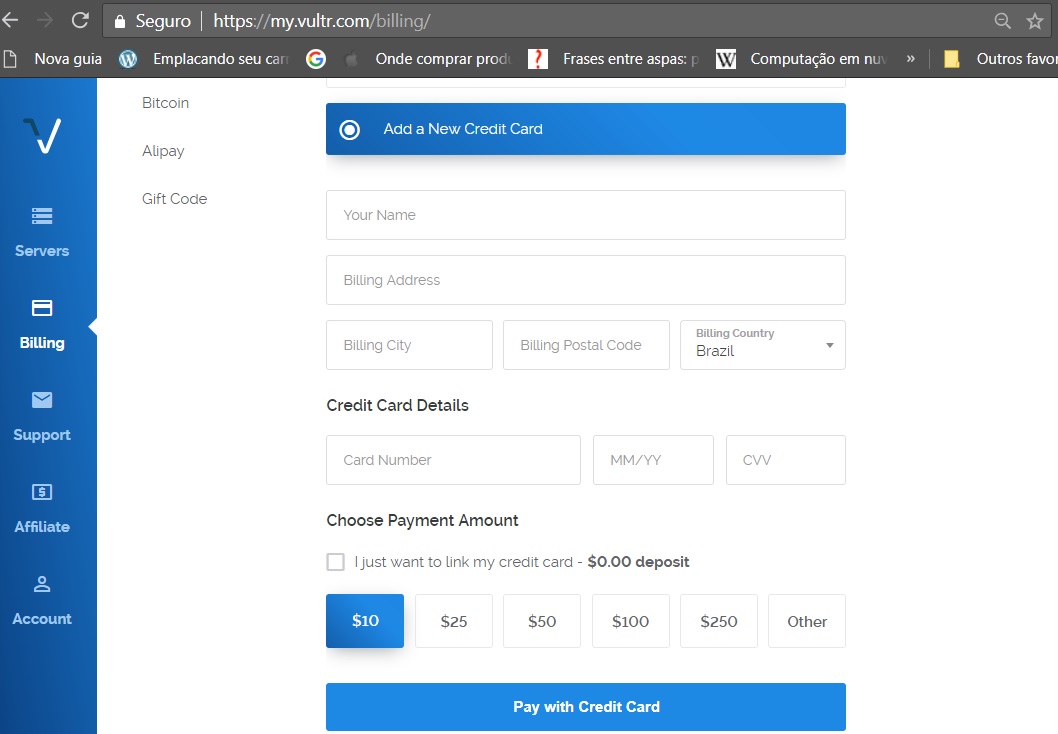The width and height of the screenshot is (1058, 734).
Task: Open the Outros favoritos folder icon
Action: (952, 59)
